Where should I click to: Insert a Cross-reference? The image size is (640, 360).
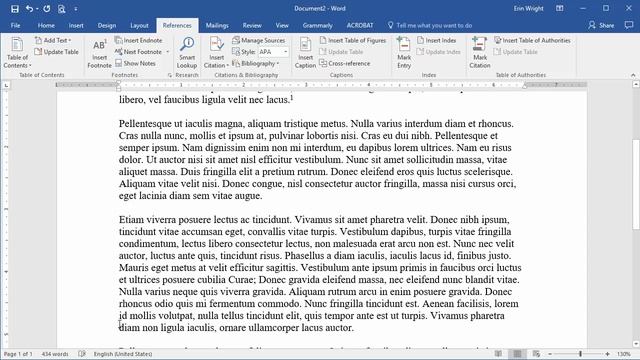(345, 63)
